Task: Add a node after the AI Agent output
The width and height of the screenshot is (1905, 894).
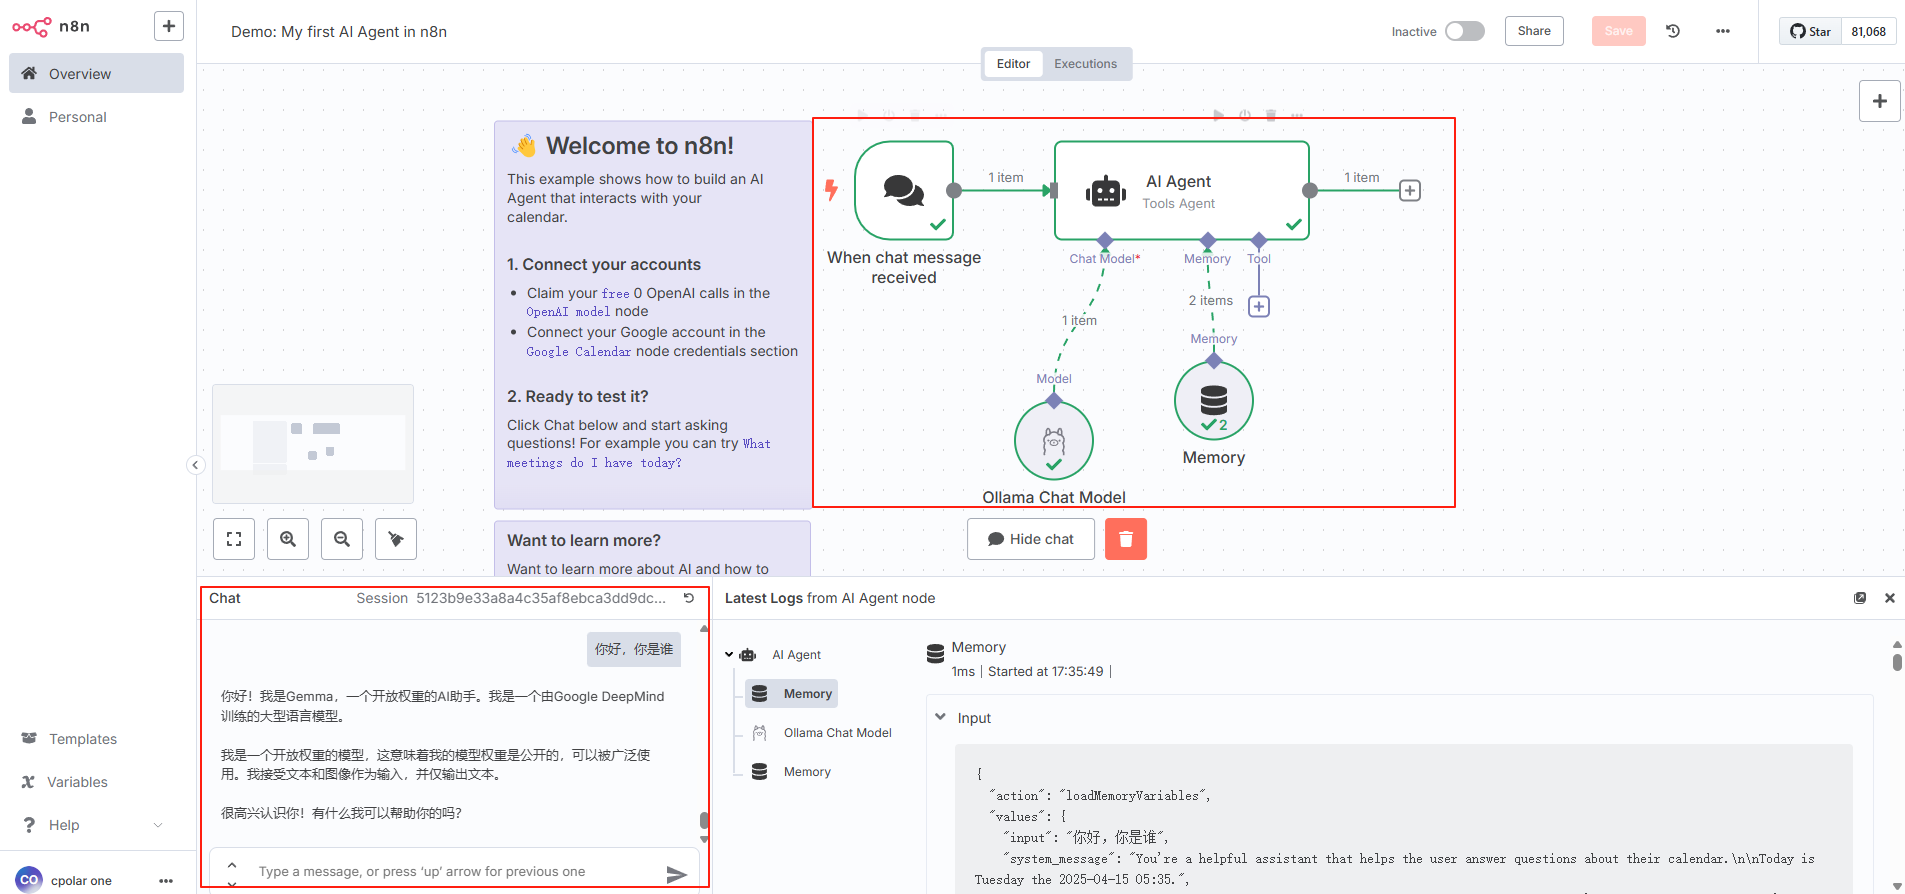Action: click(1410, 191)
